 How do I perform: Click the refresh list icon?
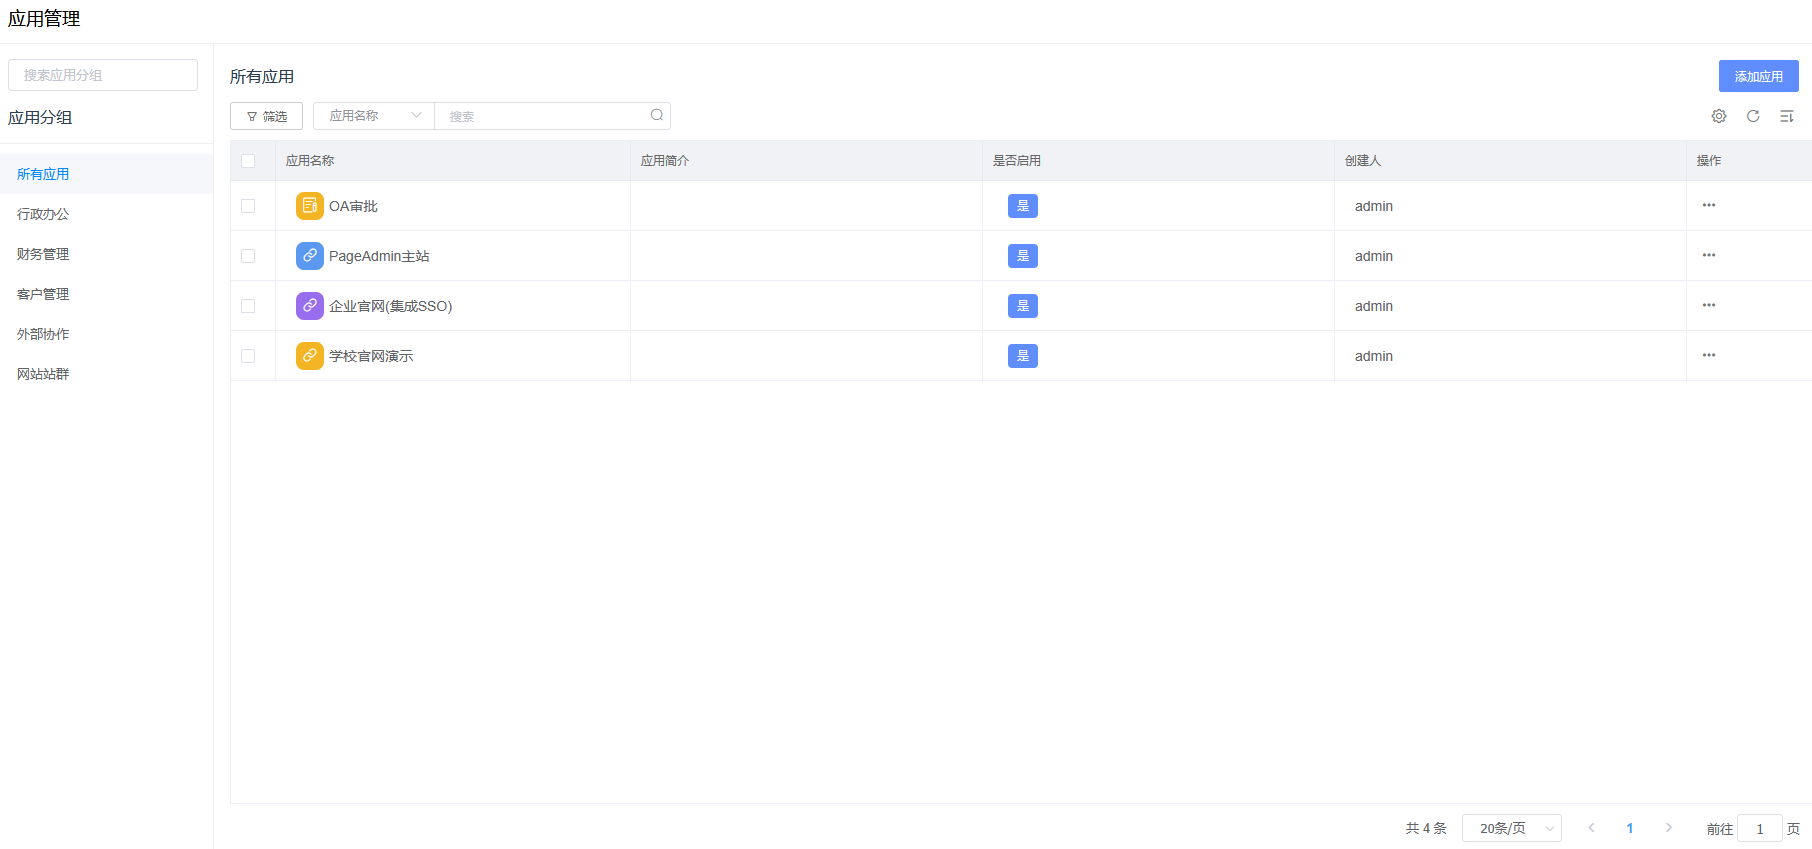pyautogui.click(x=1753, y=116)
